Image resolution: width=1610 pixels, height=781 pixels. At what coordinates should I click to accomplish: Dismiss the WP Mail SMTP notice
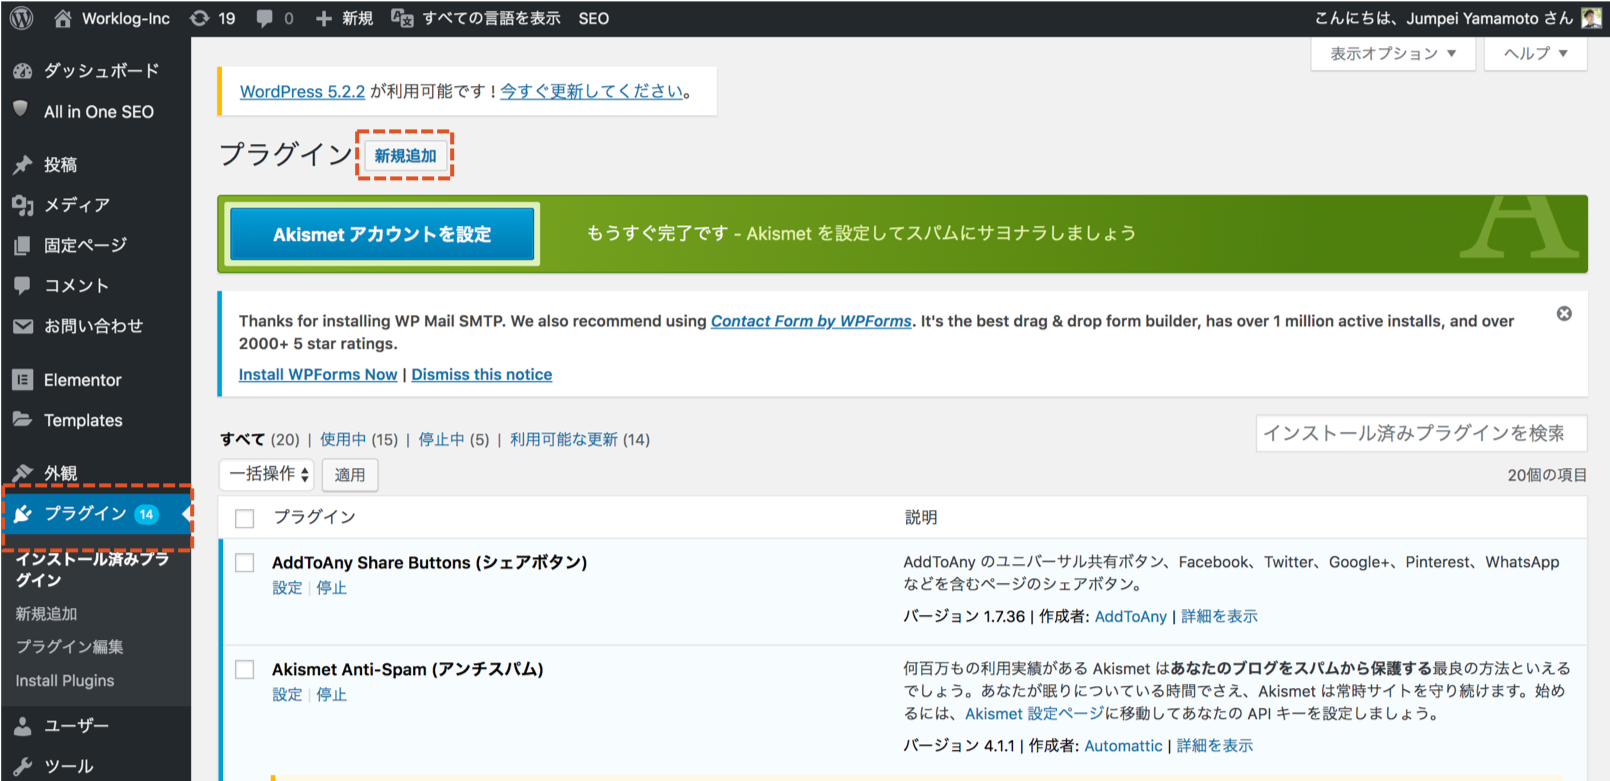(x=1564, y=314)
